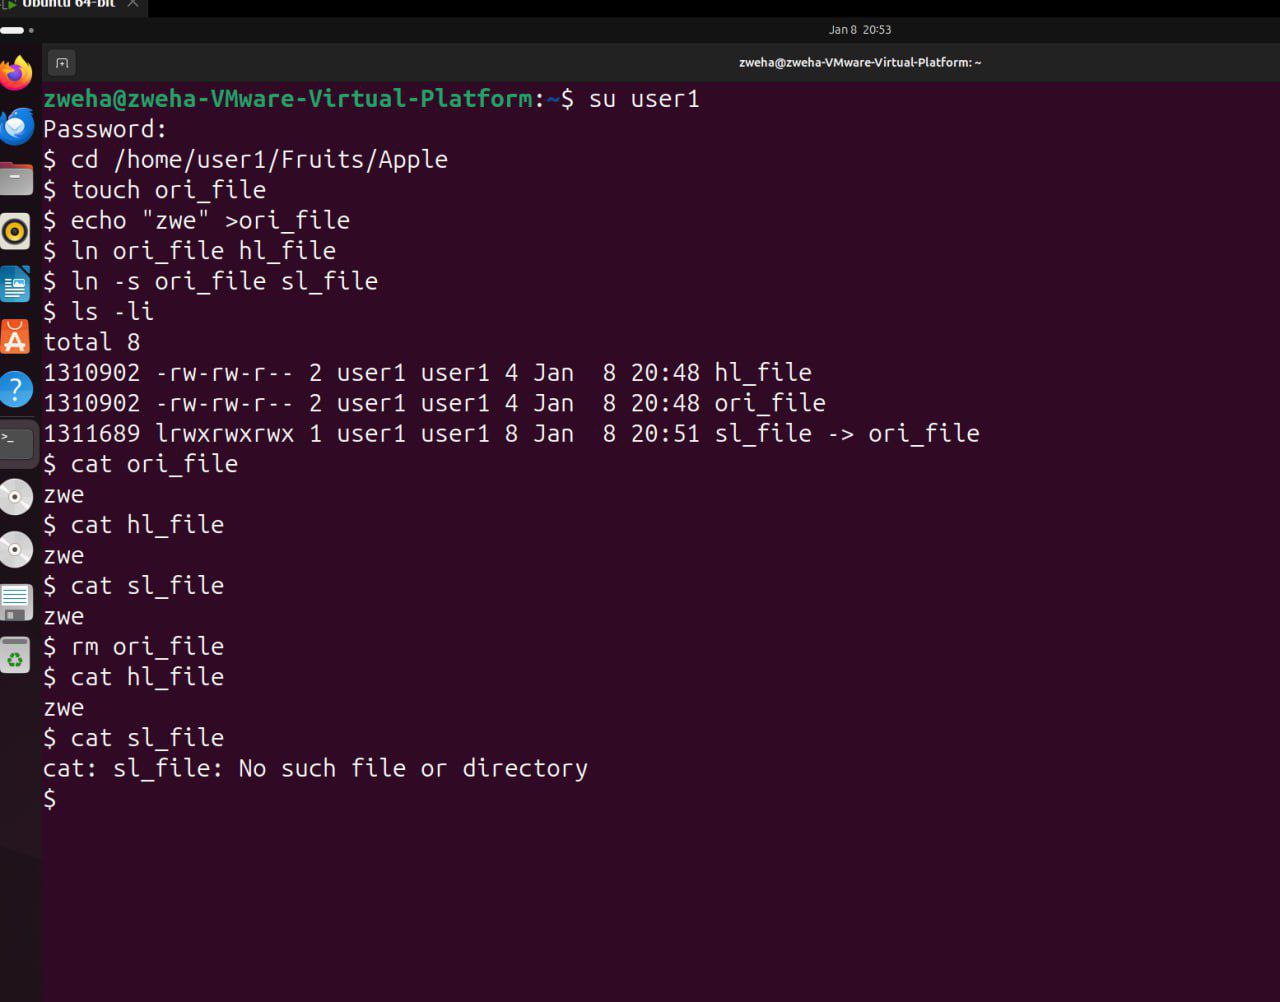The height and width of the screenshot is (1002, 1280).
Task: Open the second mounted disc icon
Action: [16, 549]
